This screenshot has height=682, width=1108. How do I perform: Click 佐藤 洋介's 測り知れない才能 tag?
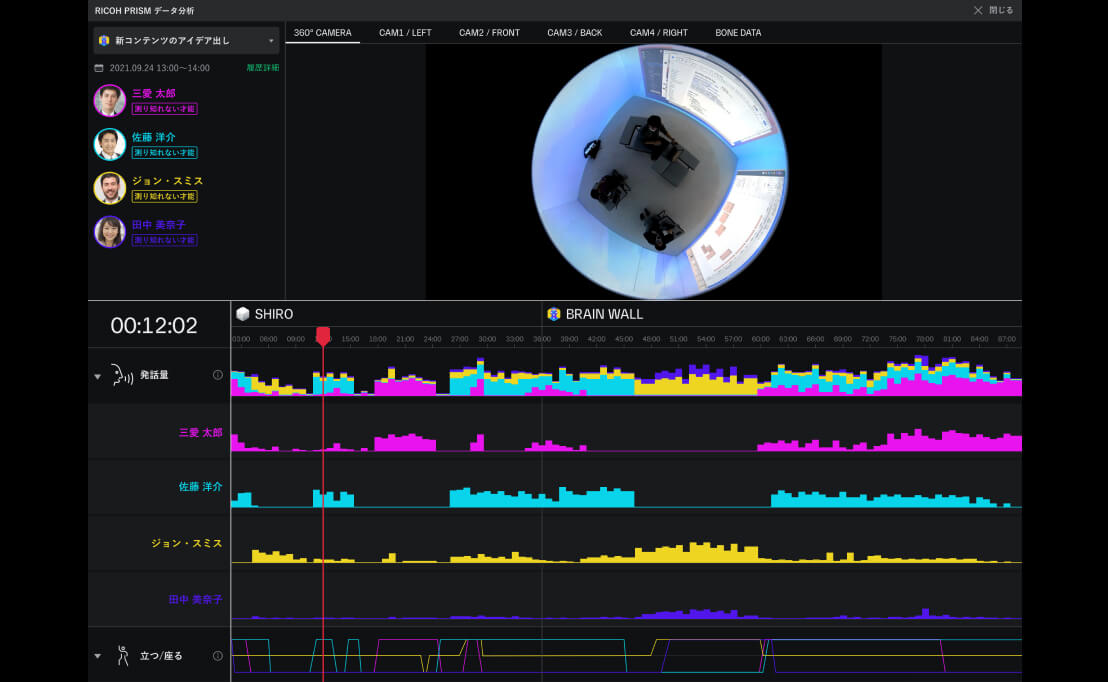point(164,153)
